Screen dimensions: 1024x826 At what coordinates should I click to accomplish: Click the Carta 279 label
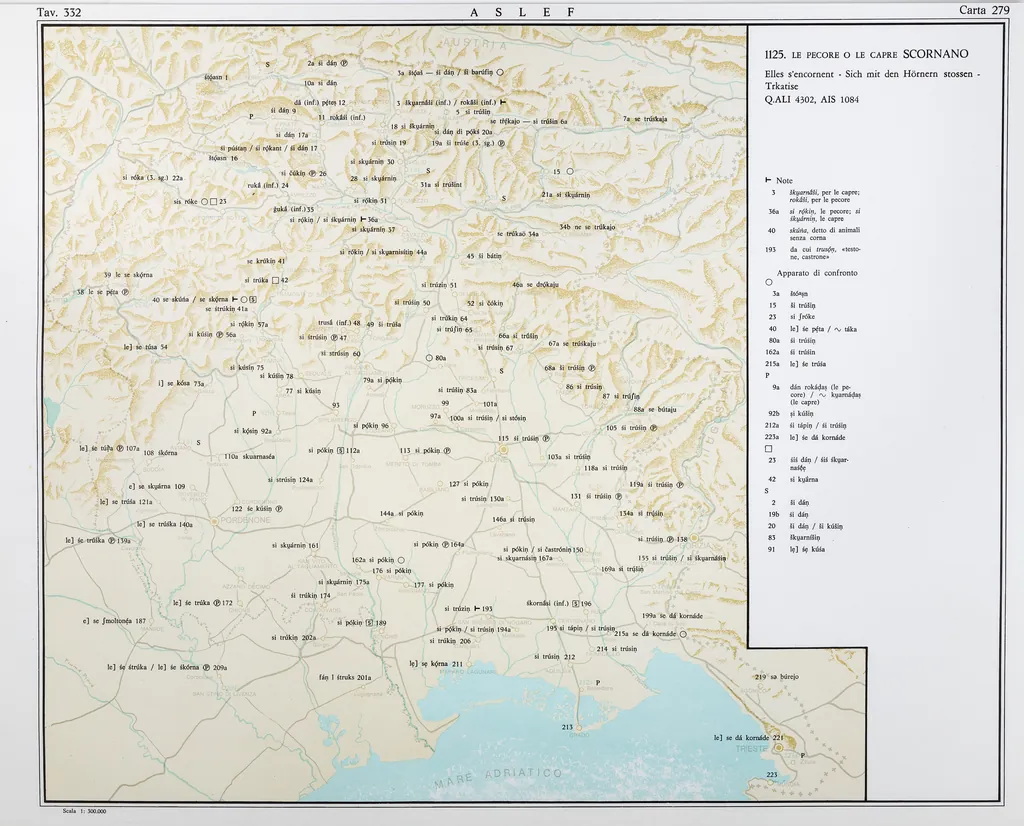(x=984, y=11)
